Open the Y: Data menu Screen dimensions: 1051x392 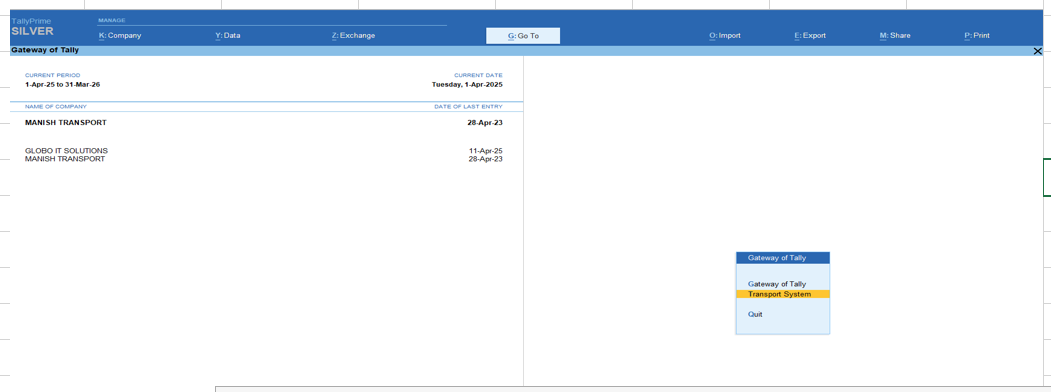point(228,36)
